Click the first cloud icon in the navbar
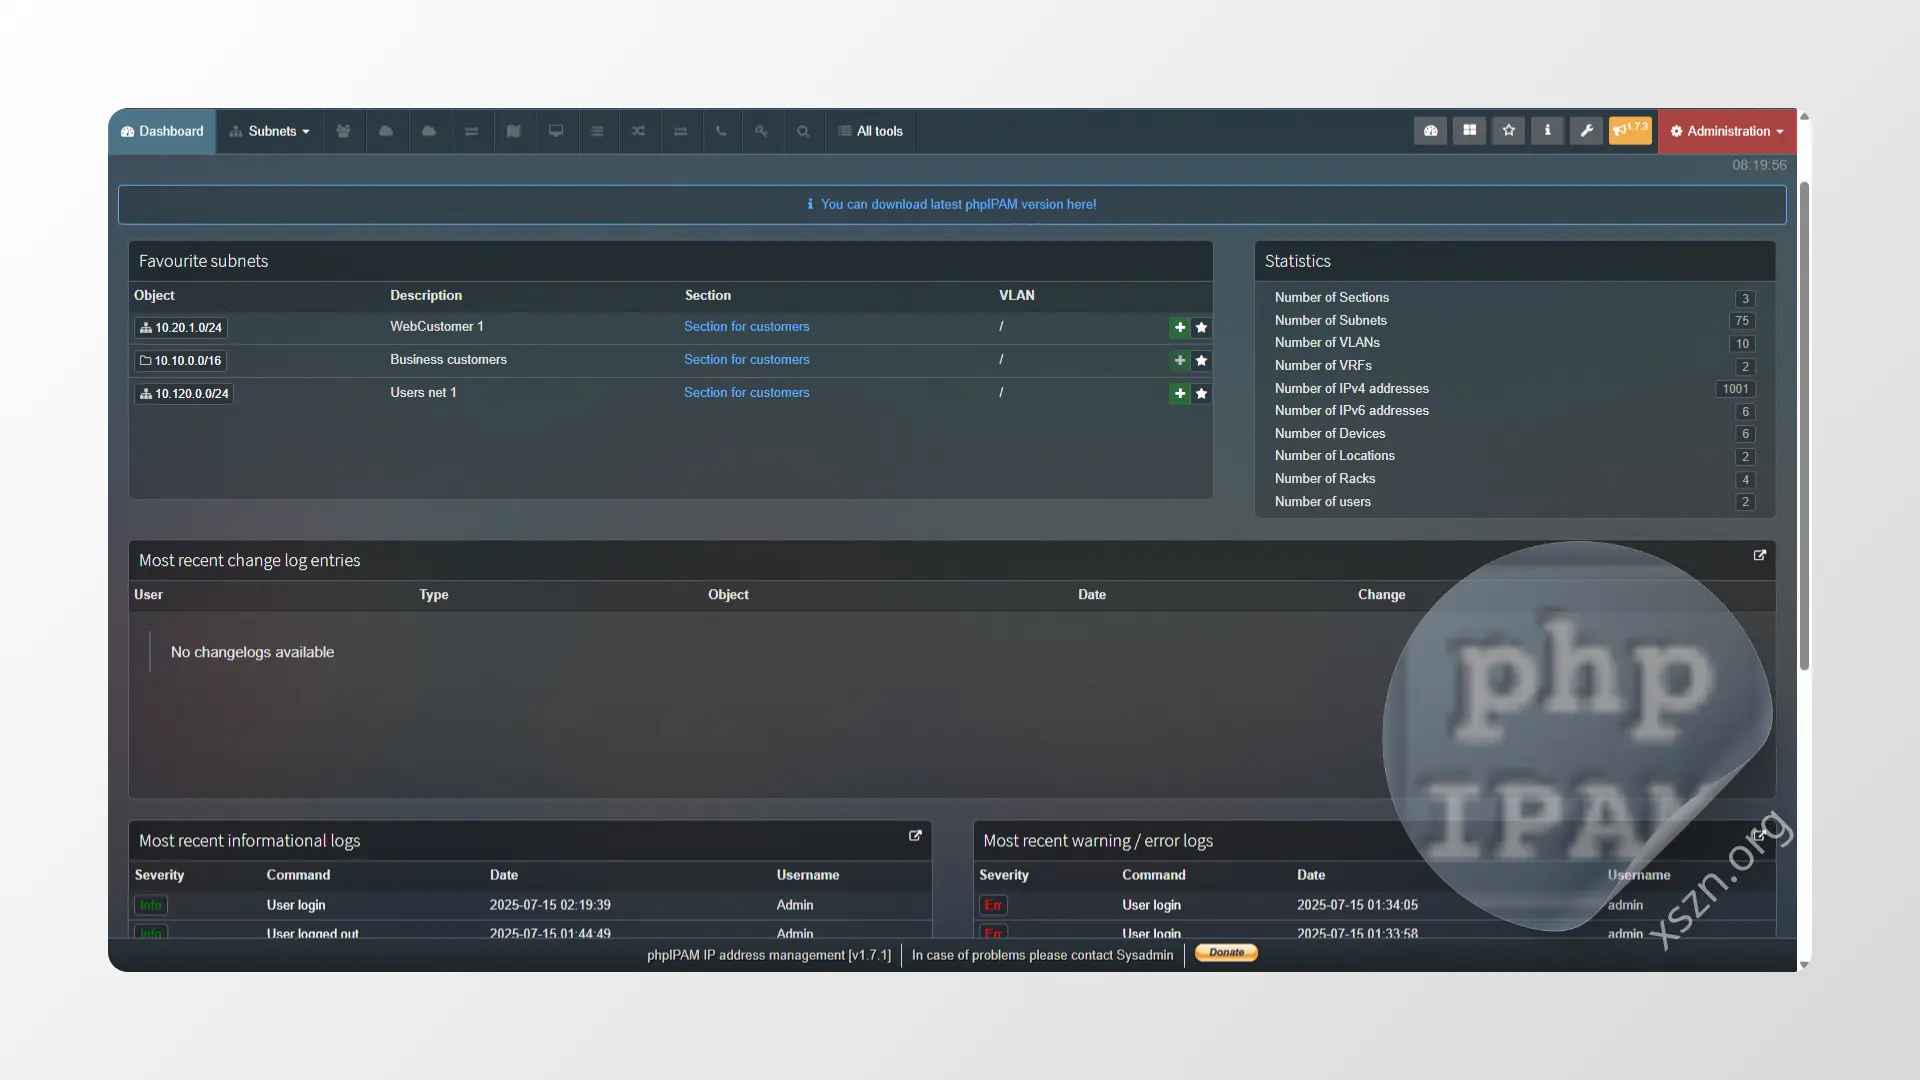Viewport: 1920px width, 1080px height. coord(386,131)
